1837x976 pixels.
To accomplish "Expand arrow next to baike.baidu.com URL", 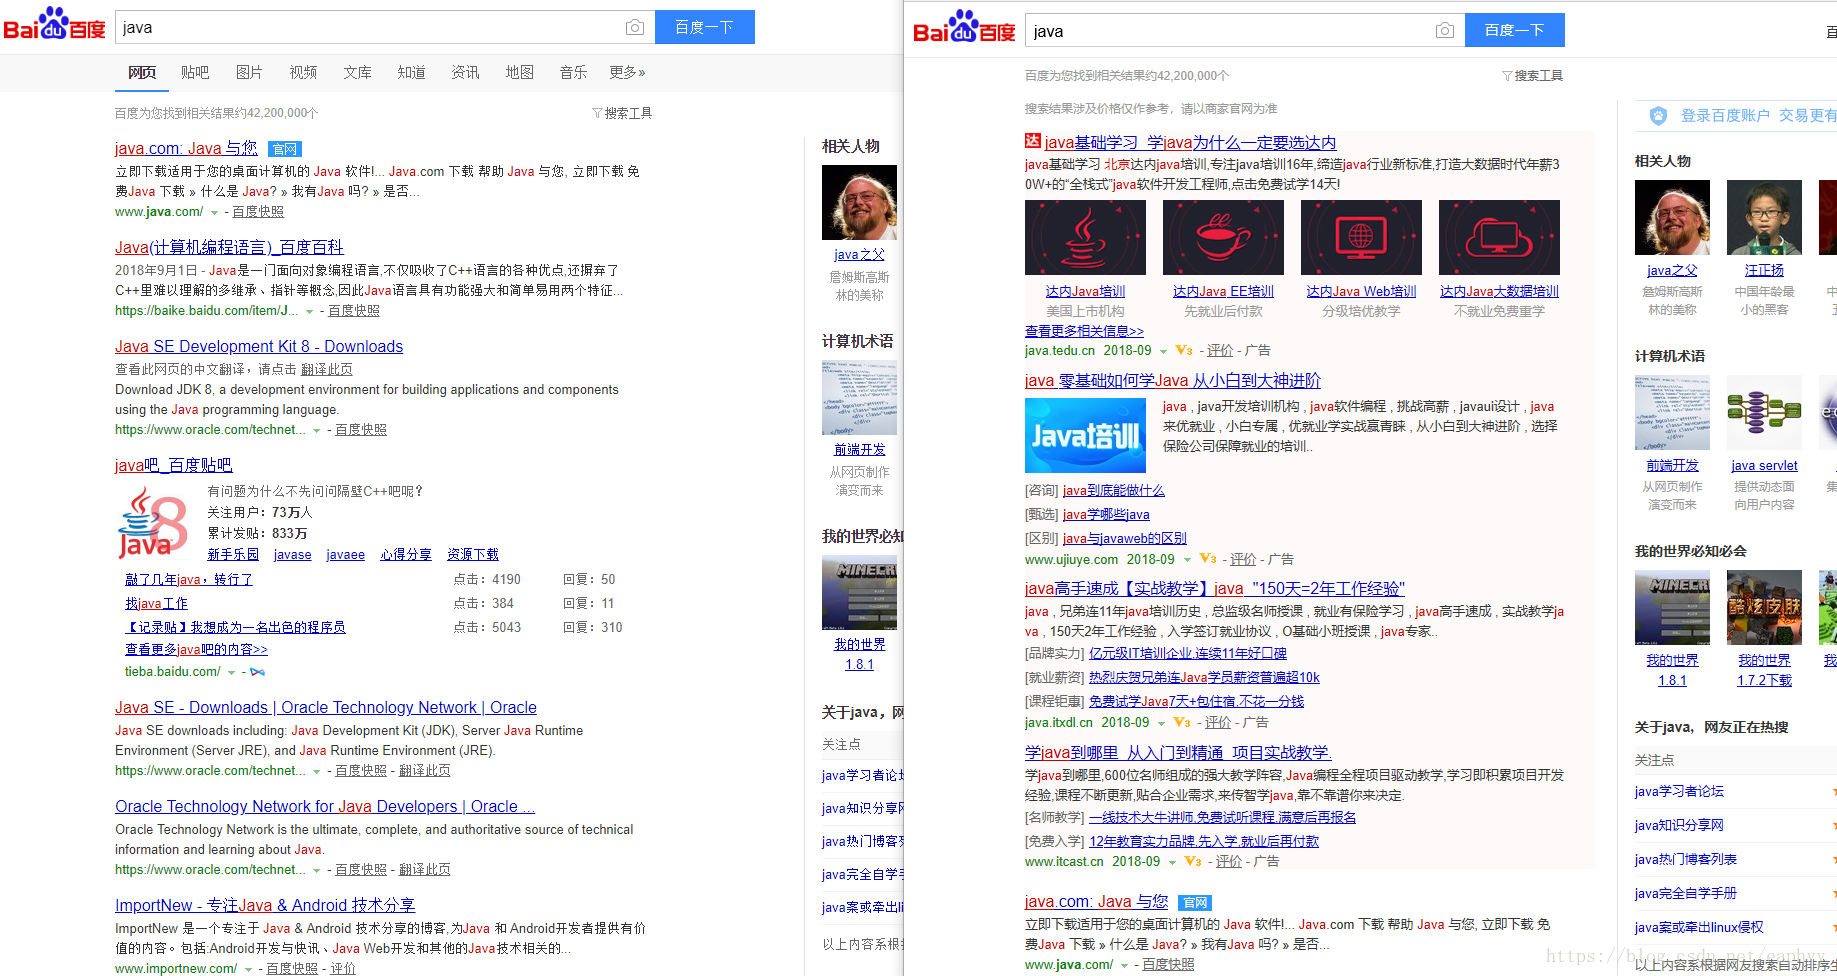I will tap(309, 311).
